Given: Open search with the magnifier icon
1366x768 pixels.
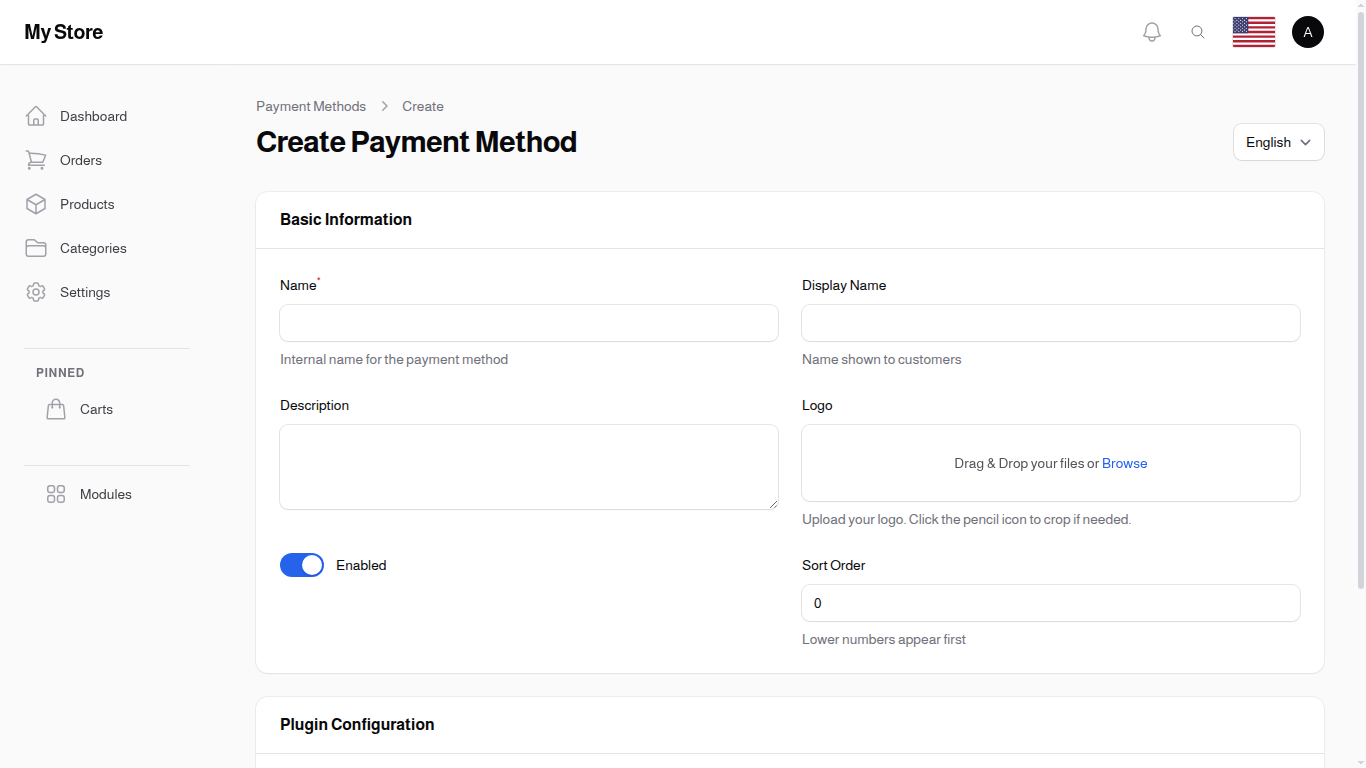Looking at the screenshot, I should coord(1198,31).
